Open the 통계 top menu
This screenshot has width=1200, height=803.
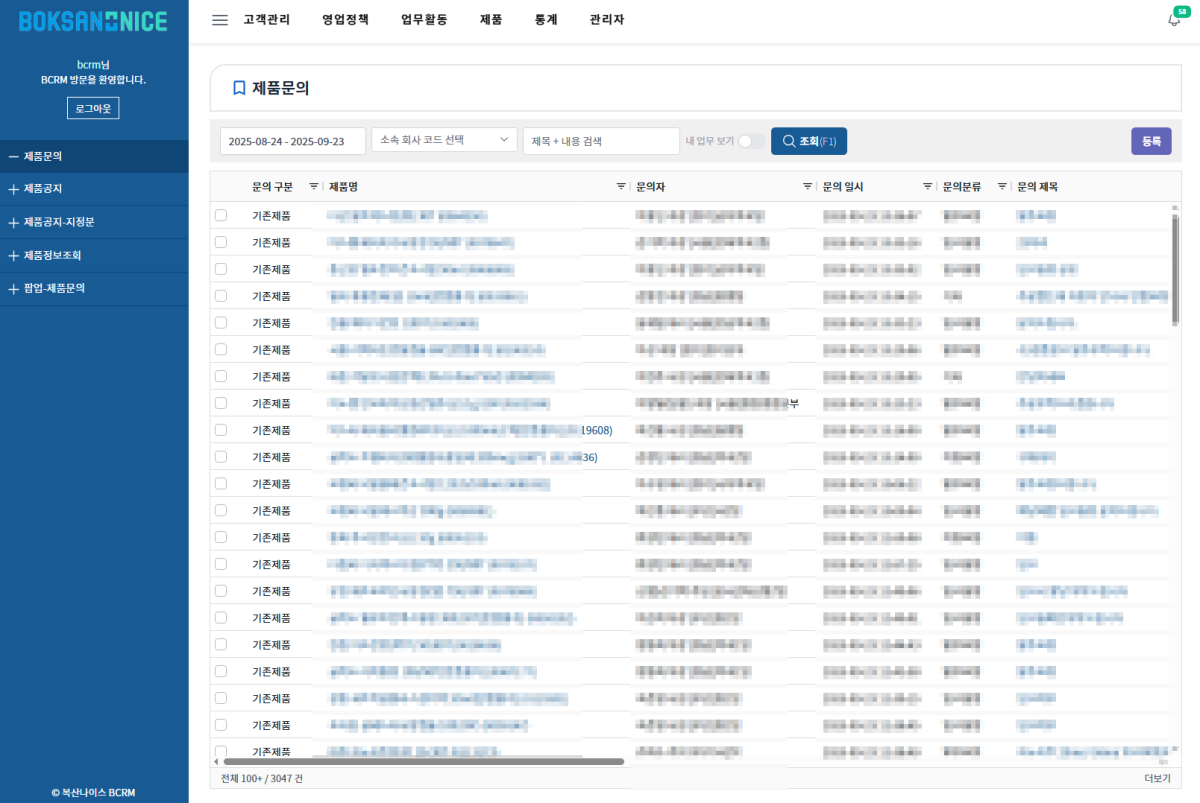coord(546,20)
